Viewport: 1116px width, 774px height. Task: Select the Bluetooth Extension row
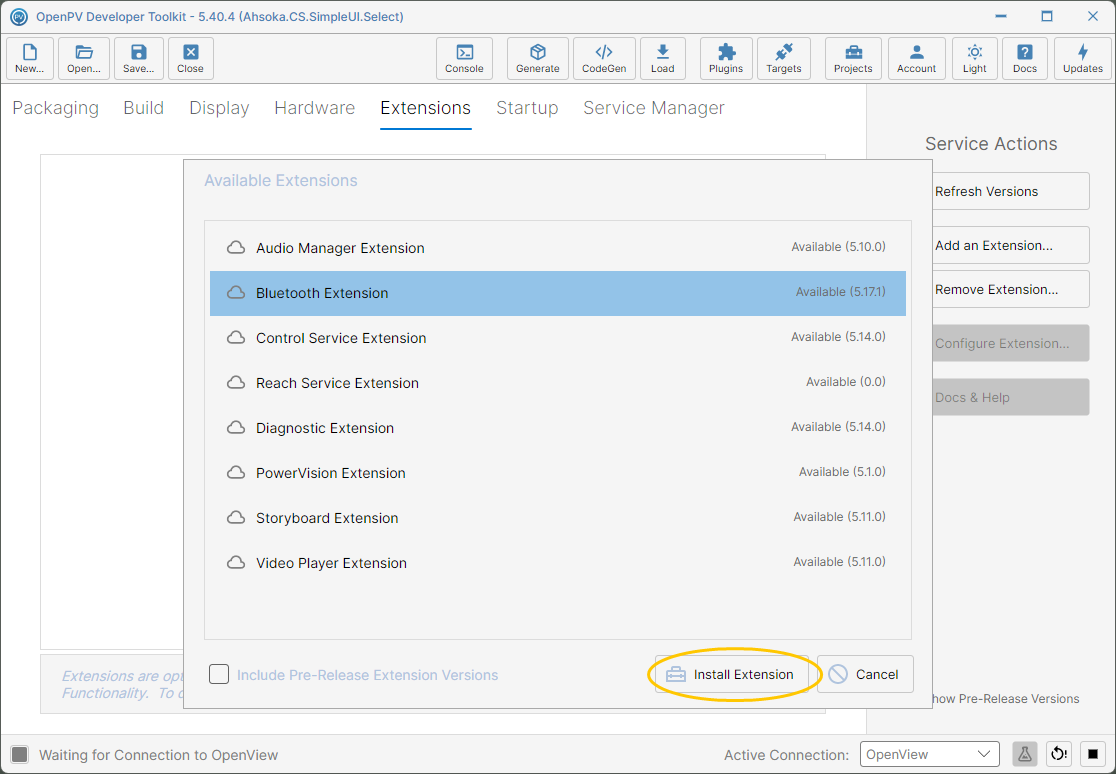coord(558,293)
